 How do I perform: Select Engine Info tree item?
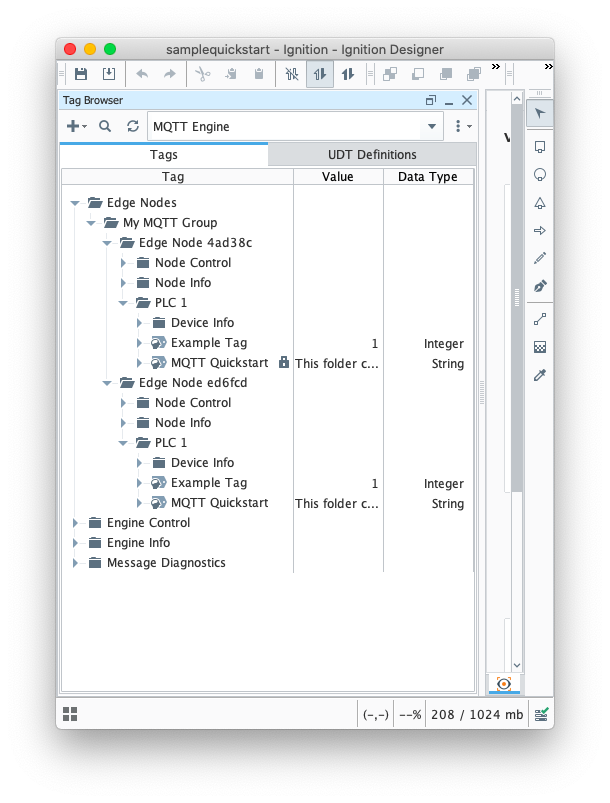click(138, 543)
